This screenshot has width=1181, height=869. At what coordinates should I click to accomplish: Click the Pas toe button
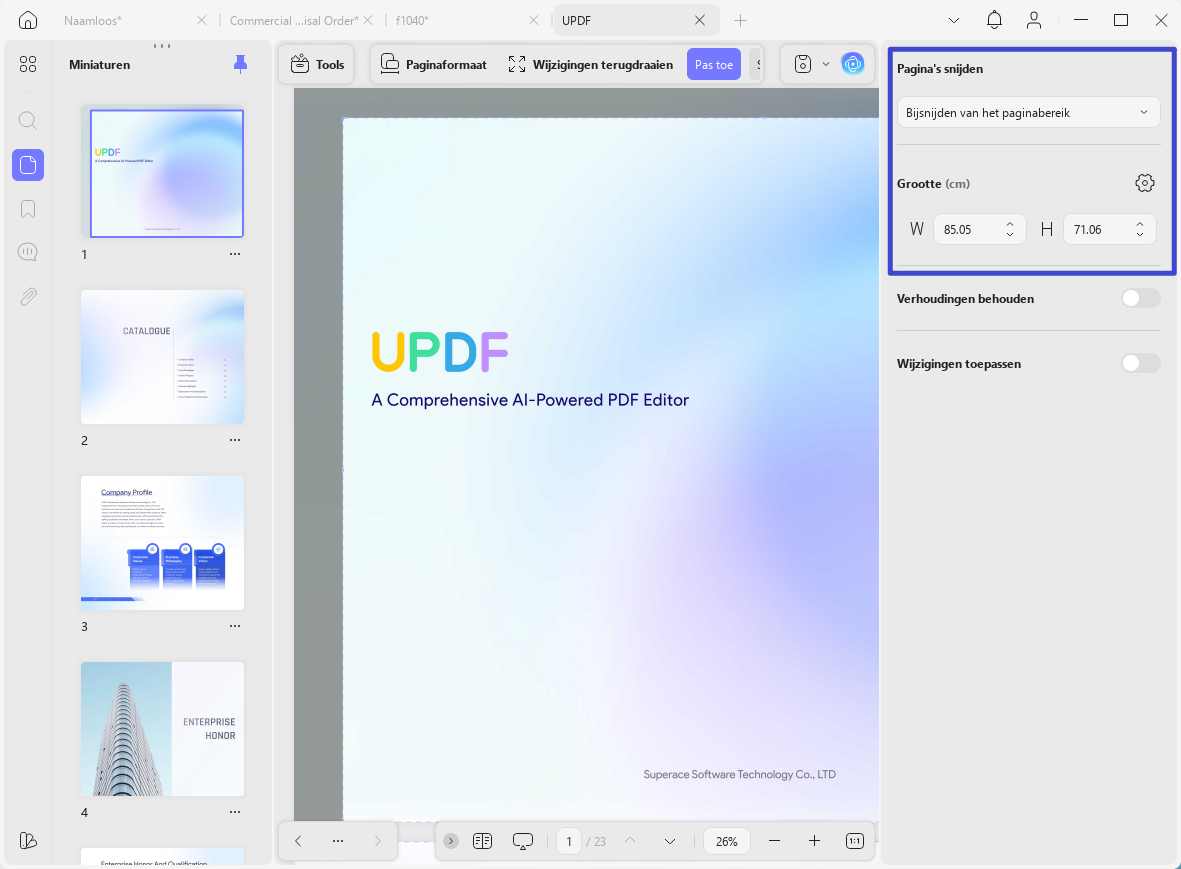point(714,65)
